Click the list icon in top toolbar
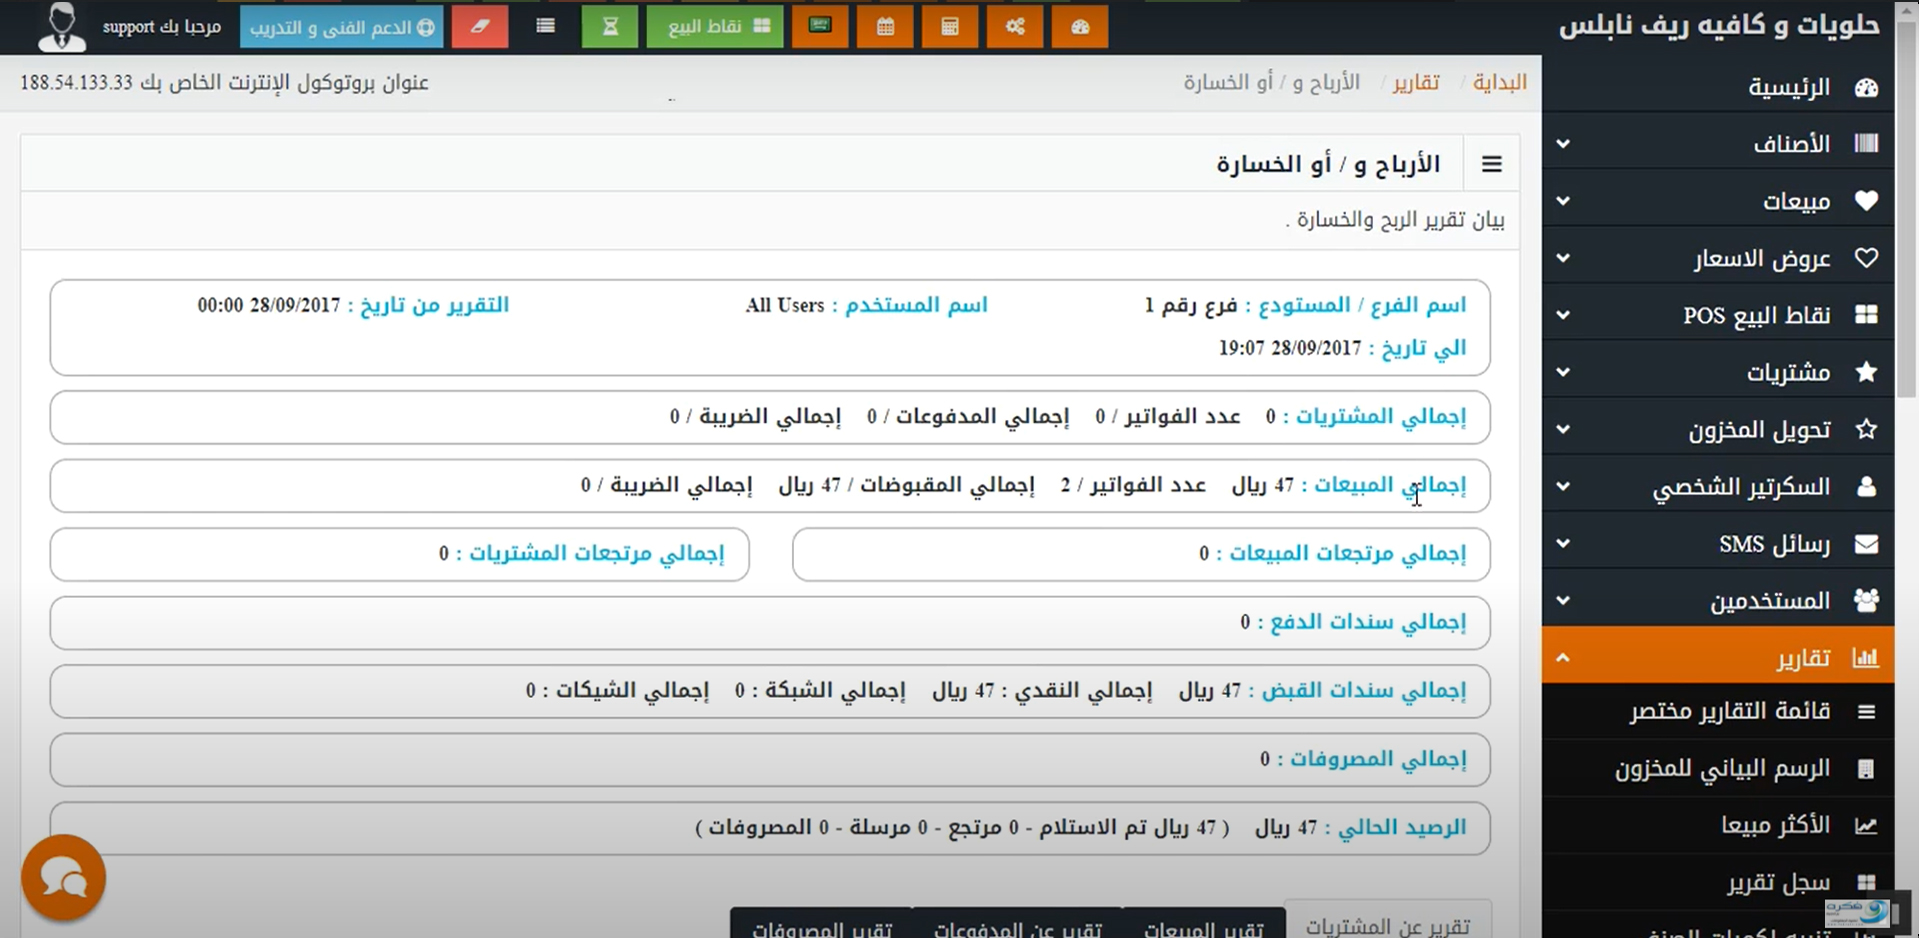1919x938 pixels. (545, 27)
